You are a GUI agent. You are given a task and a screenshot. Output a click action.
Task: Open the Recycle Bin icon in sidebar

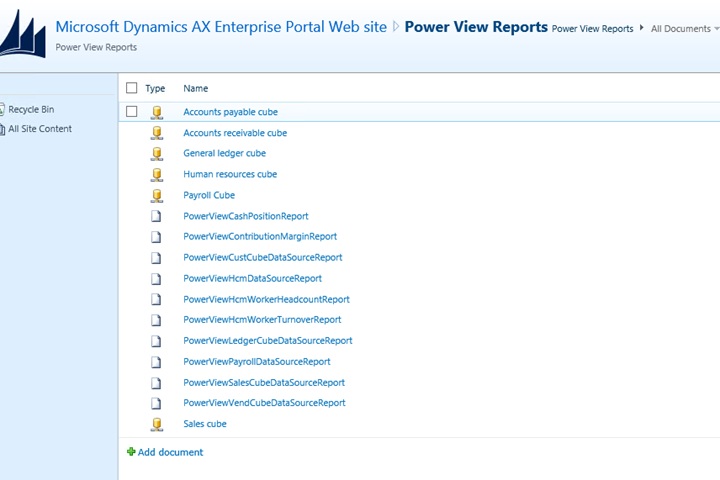(x=2, y=110)
